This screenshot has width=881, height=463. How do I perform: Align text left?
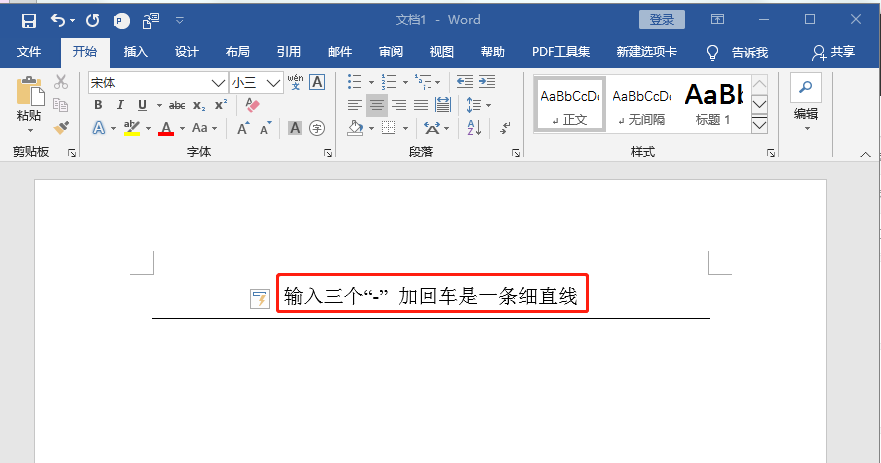pyautogui.click(x=355, y=105)
